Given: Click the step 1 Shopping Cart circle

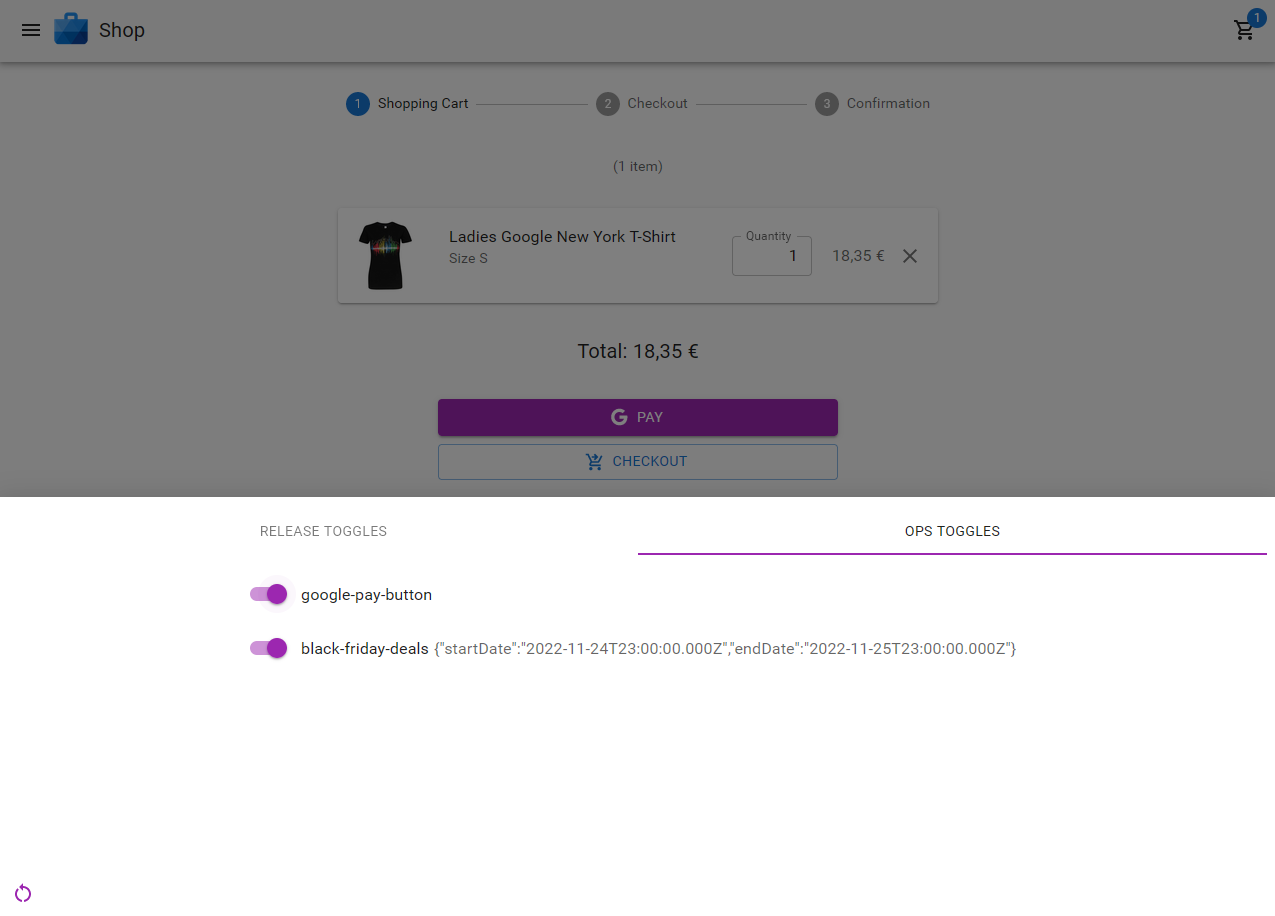Looking at the screenshot, I should point(358,104).
